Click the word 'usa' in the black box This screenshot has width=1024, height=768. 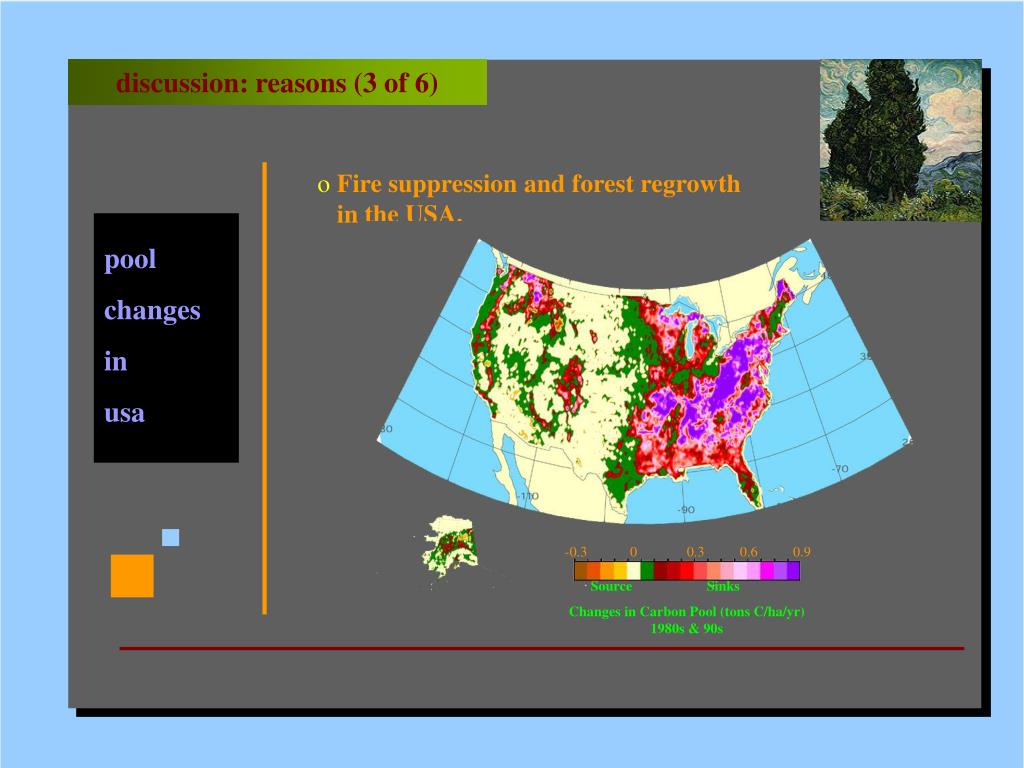[x=124, y=413]
